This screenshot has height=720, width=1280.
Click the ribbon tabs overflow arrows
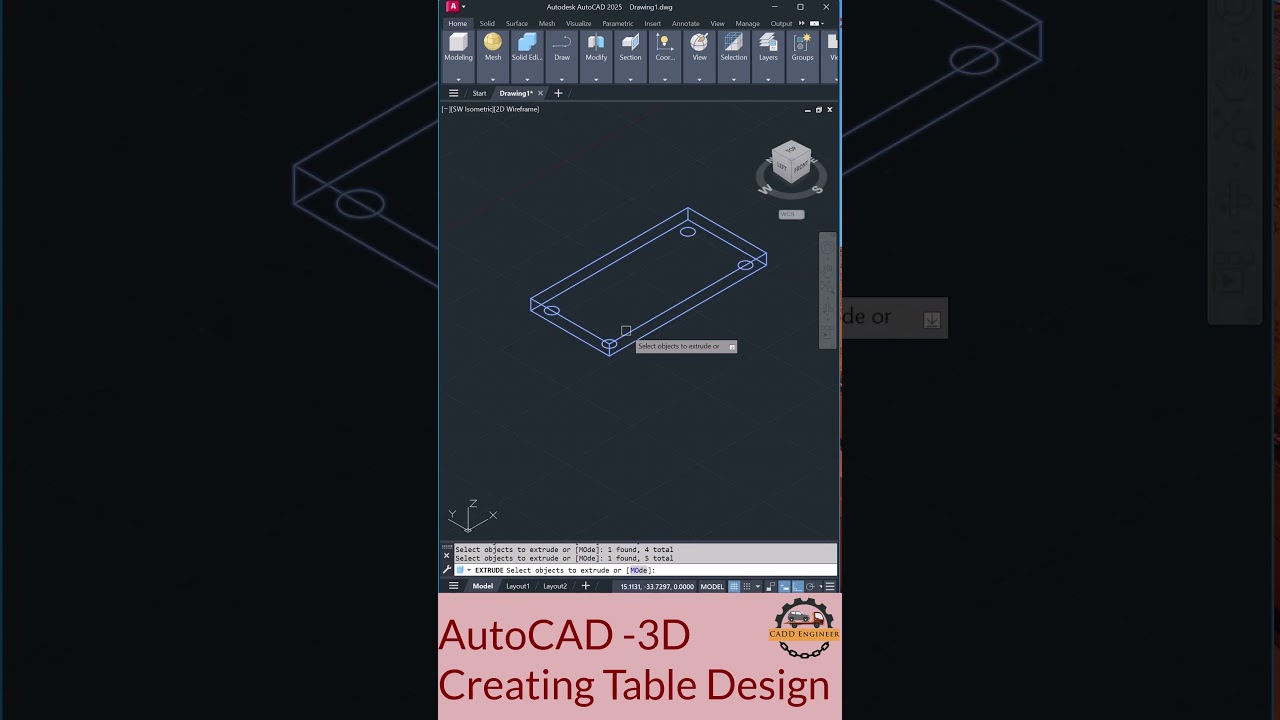(x=801, y=23)
